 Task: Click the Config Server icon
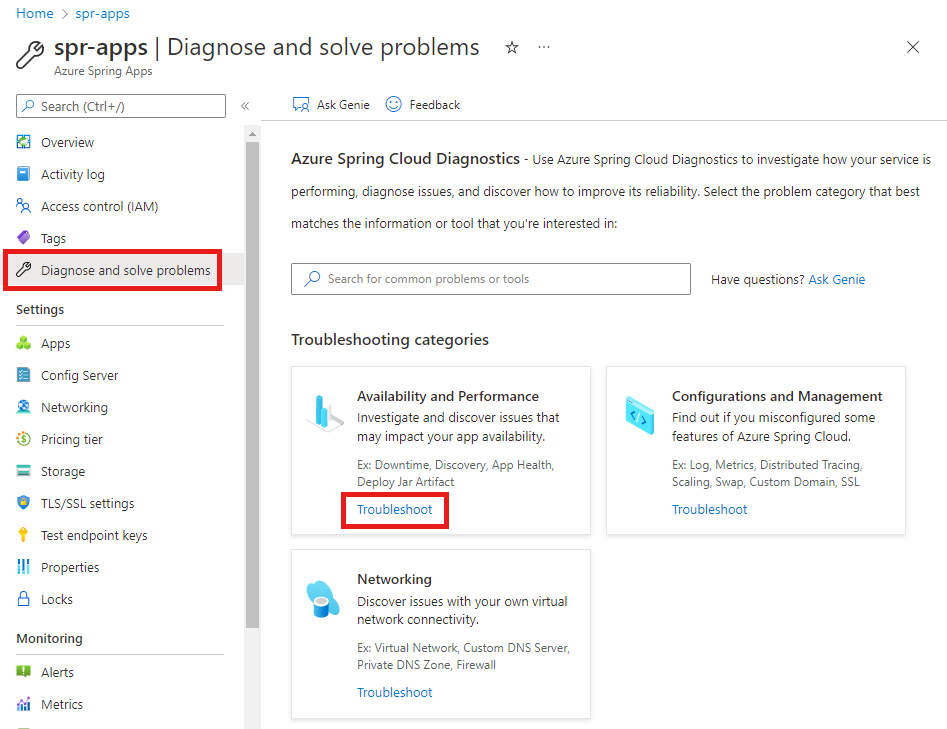[24, 375]
